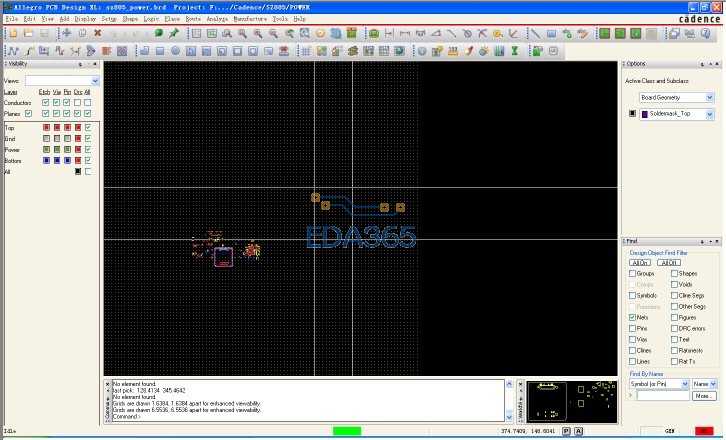Click the Add Circle shape icon
The width and height of the screenshot is (726, 440).
click(175, 51)
